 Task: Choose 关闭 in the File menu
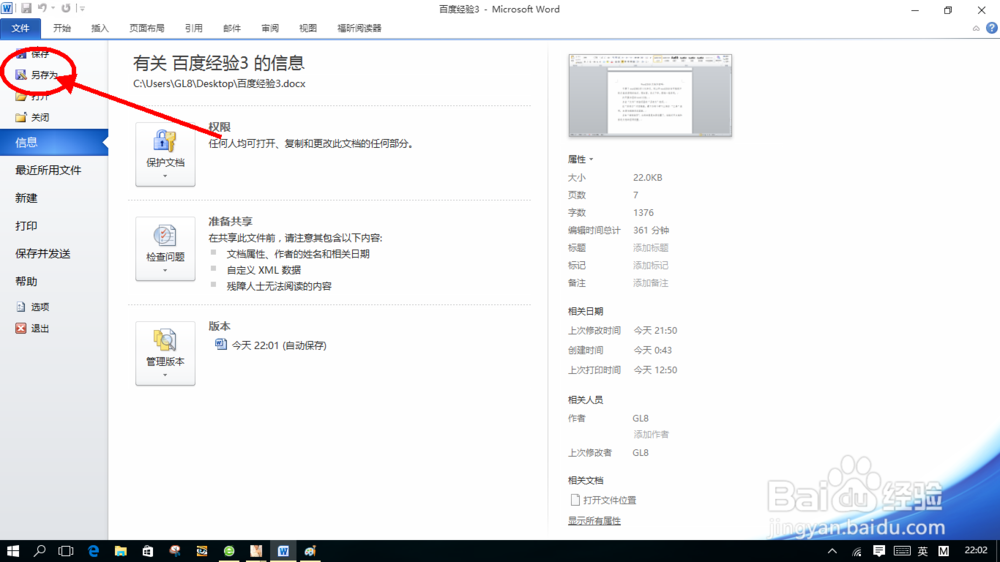coord(33,117)
